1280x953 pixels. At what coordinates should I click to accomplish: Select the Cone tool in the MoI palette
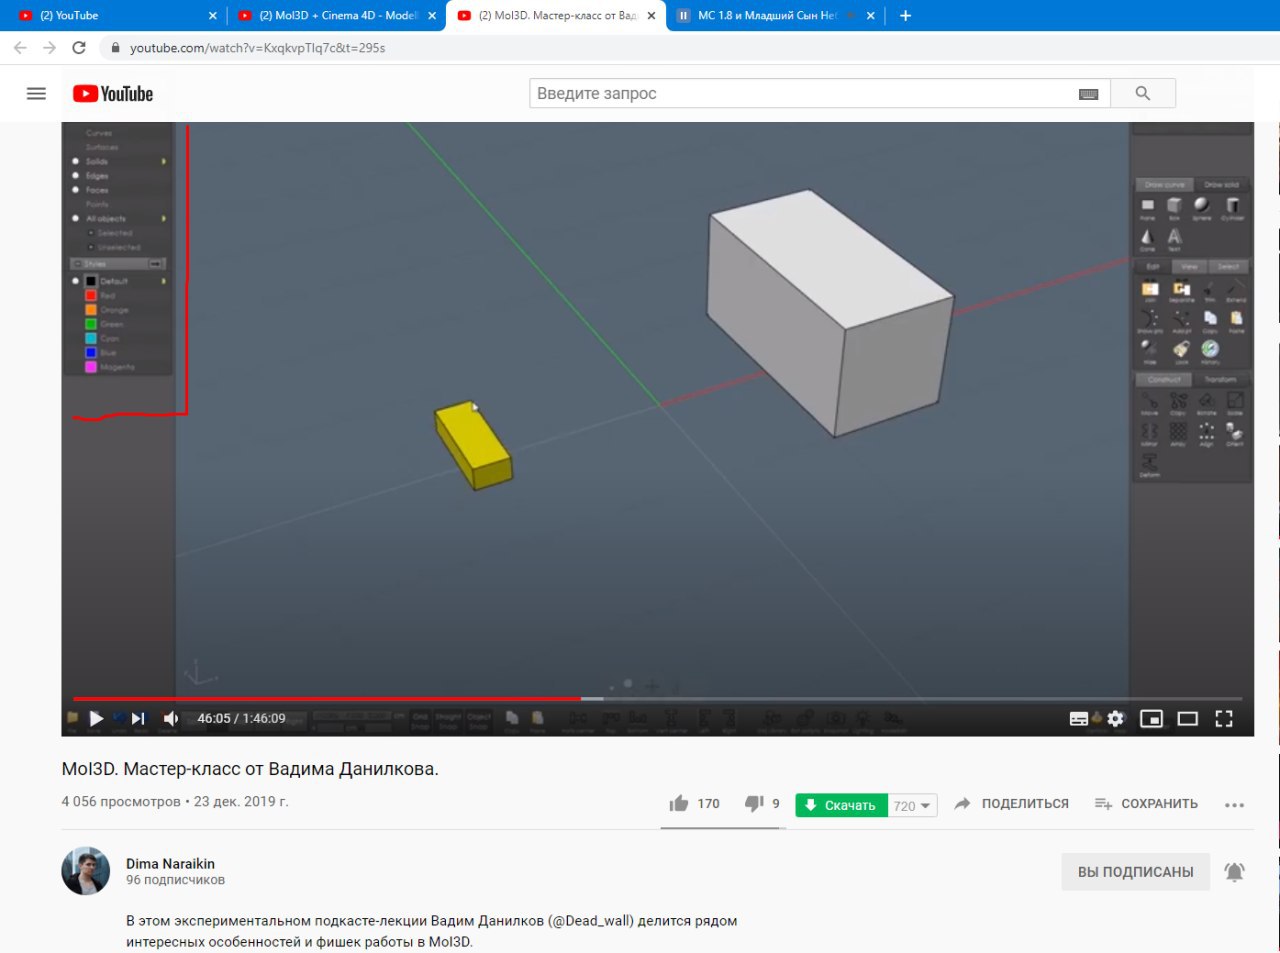click(1147, 238)
